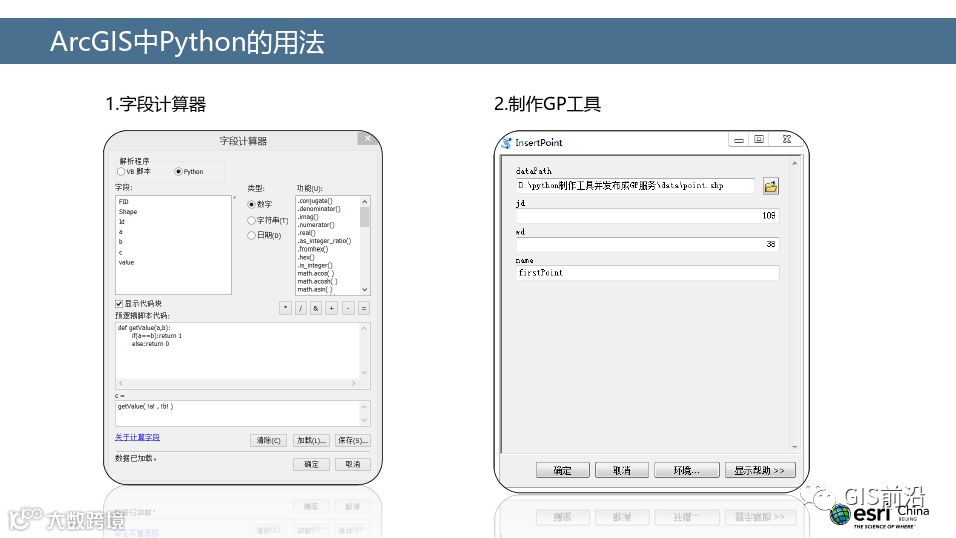Click the dataPath input field

coord(635,185)
